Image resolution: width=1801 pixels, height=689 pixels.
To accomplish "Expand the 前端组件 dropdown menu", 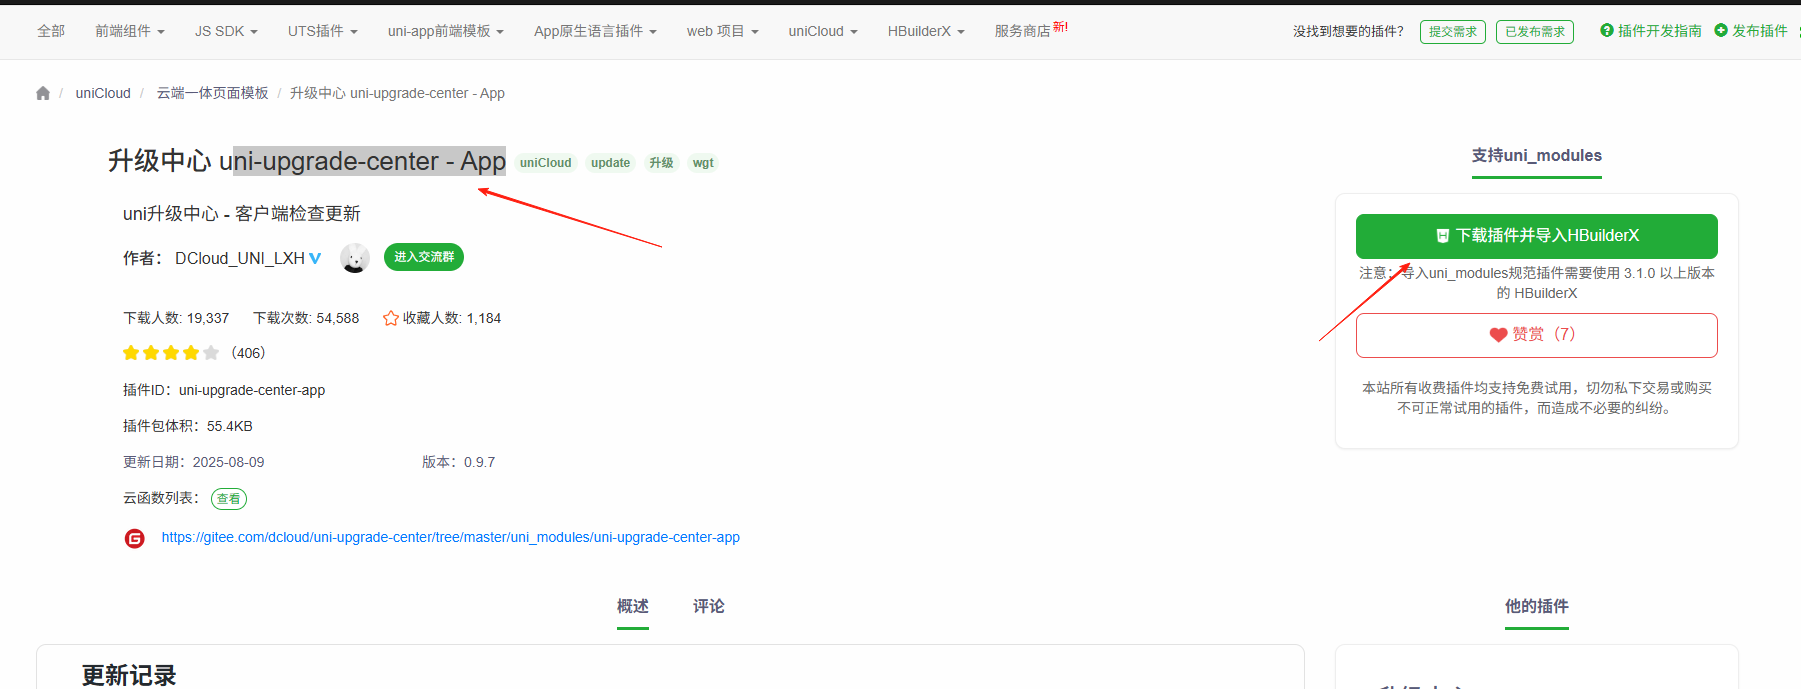I will (x=130, y=31).
